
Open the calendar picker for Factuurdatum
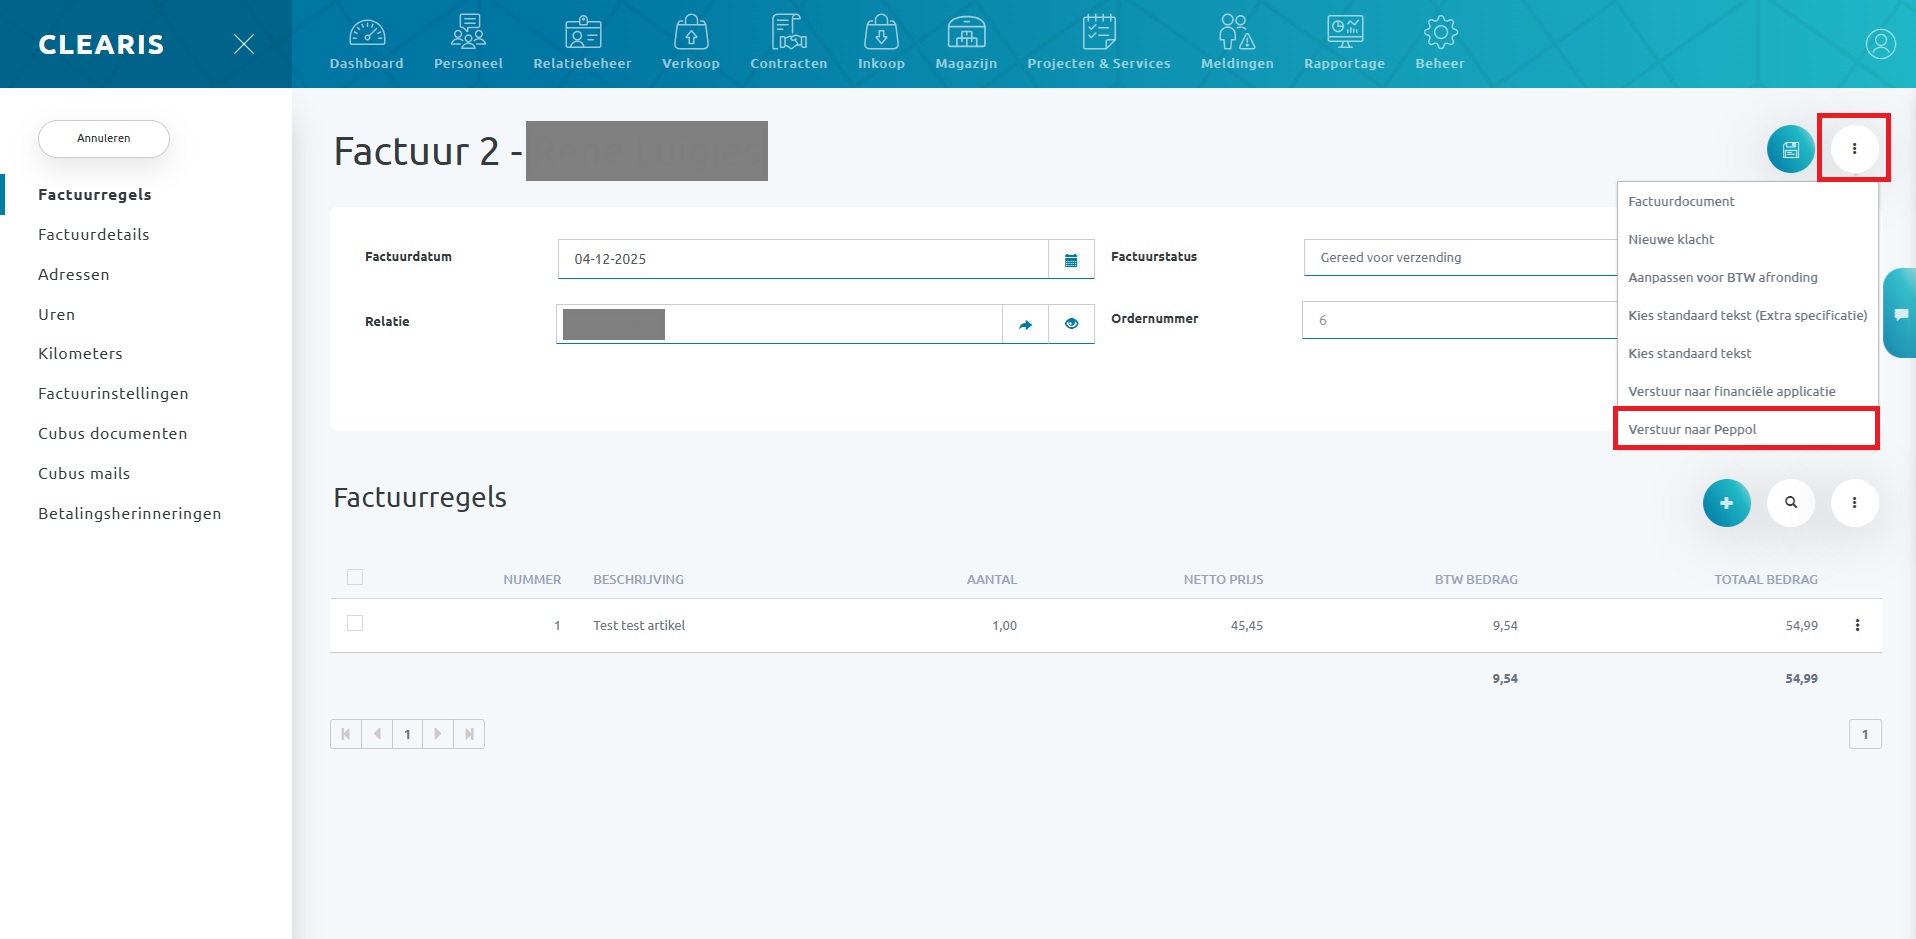1071,260
